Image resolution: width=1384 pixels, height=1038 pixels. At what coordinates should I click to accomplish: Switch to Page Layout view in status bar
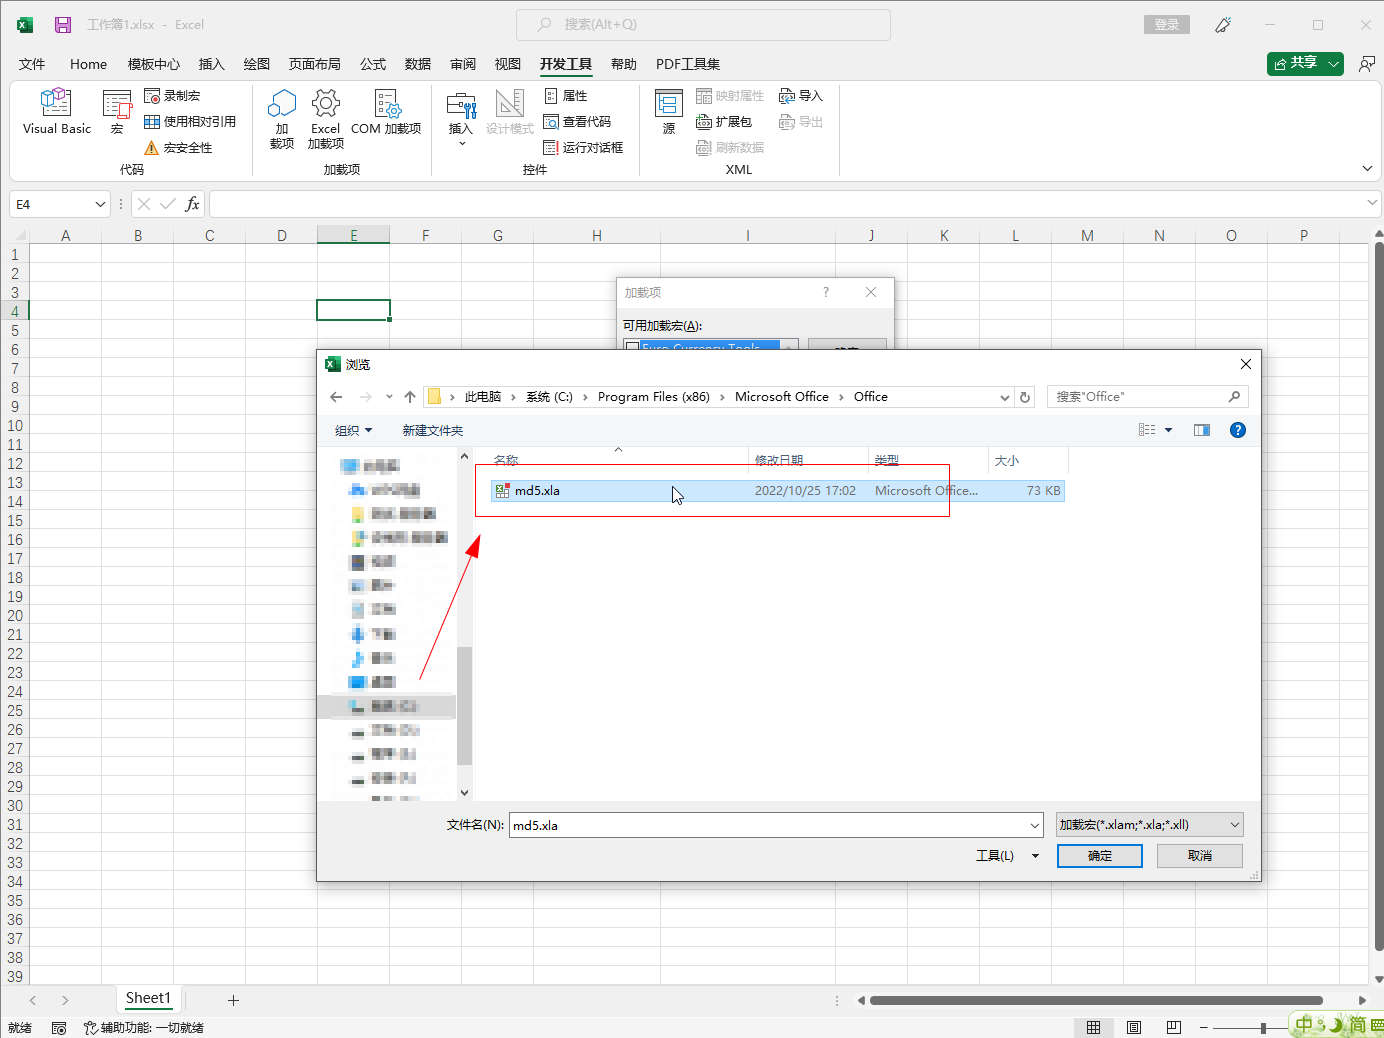coord(1134,1027)
